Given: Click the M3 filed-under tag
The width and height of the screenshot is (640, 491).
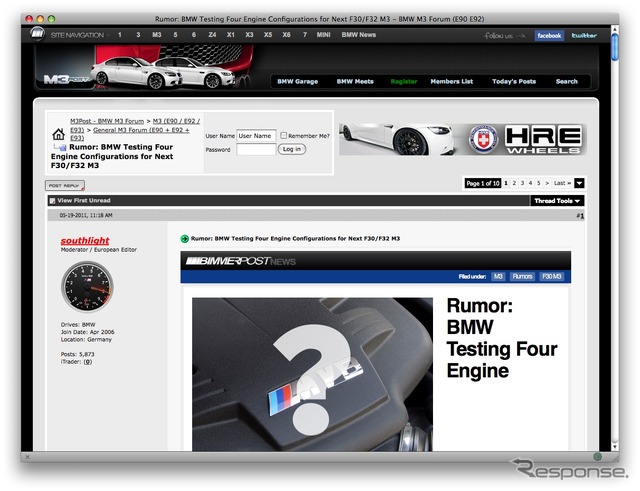Looking at the screenshot, I should click(498, 276).
